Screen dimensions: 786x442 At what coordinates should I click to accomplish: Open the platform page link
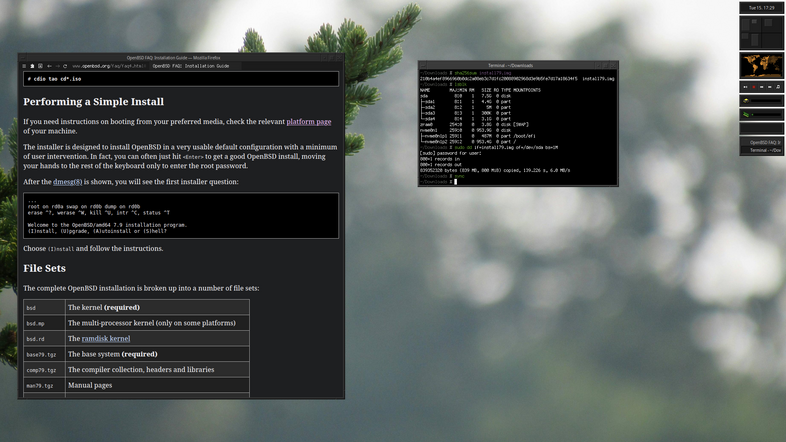coord(308,122)
